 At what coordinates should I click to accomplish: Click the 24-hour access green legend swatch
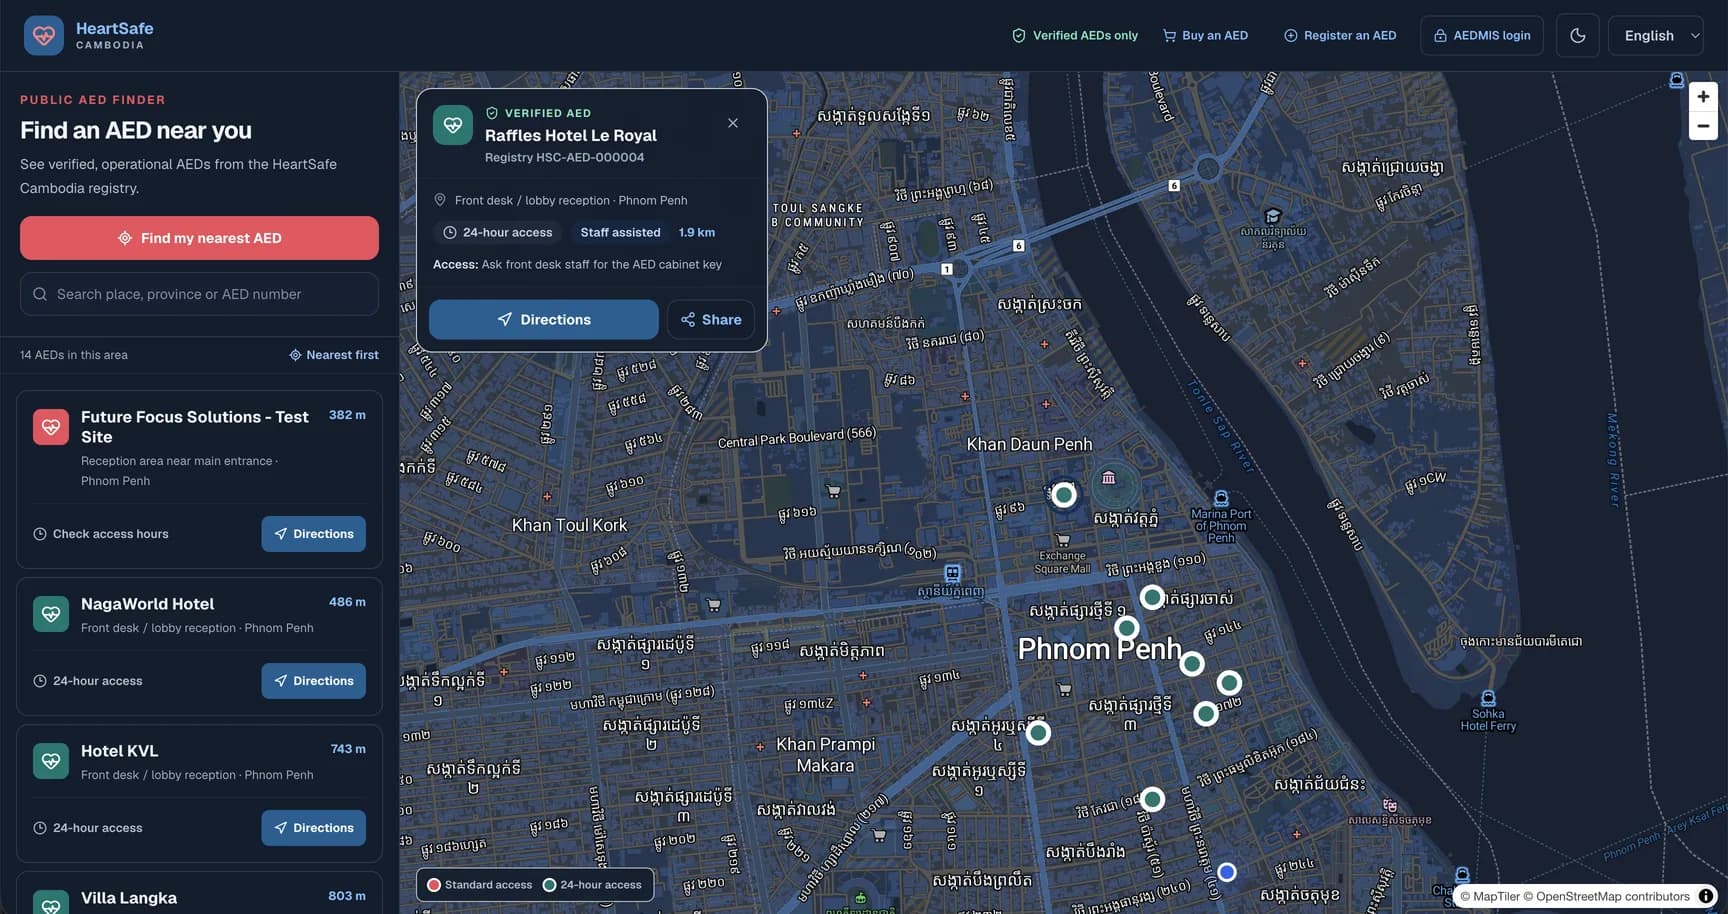click(x=549, y=885)
